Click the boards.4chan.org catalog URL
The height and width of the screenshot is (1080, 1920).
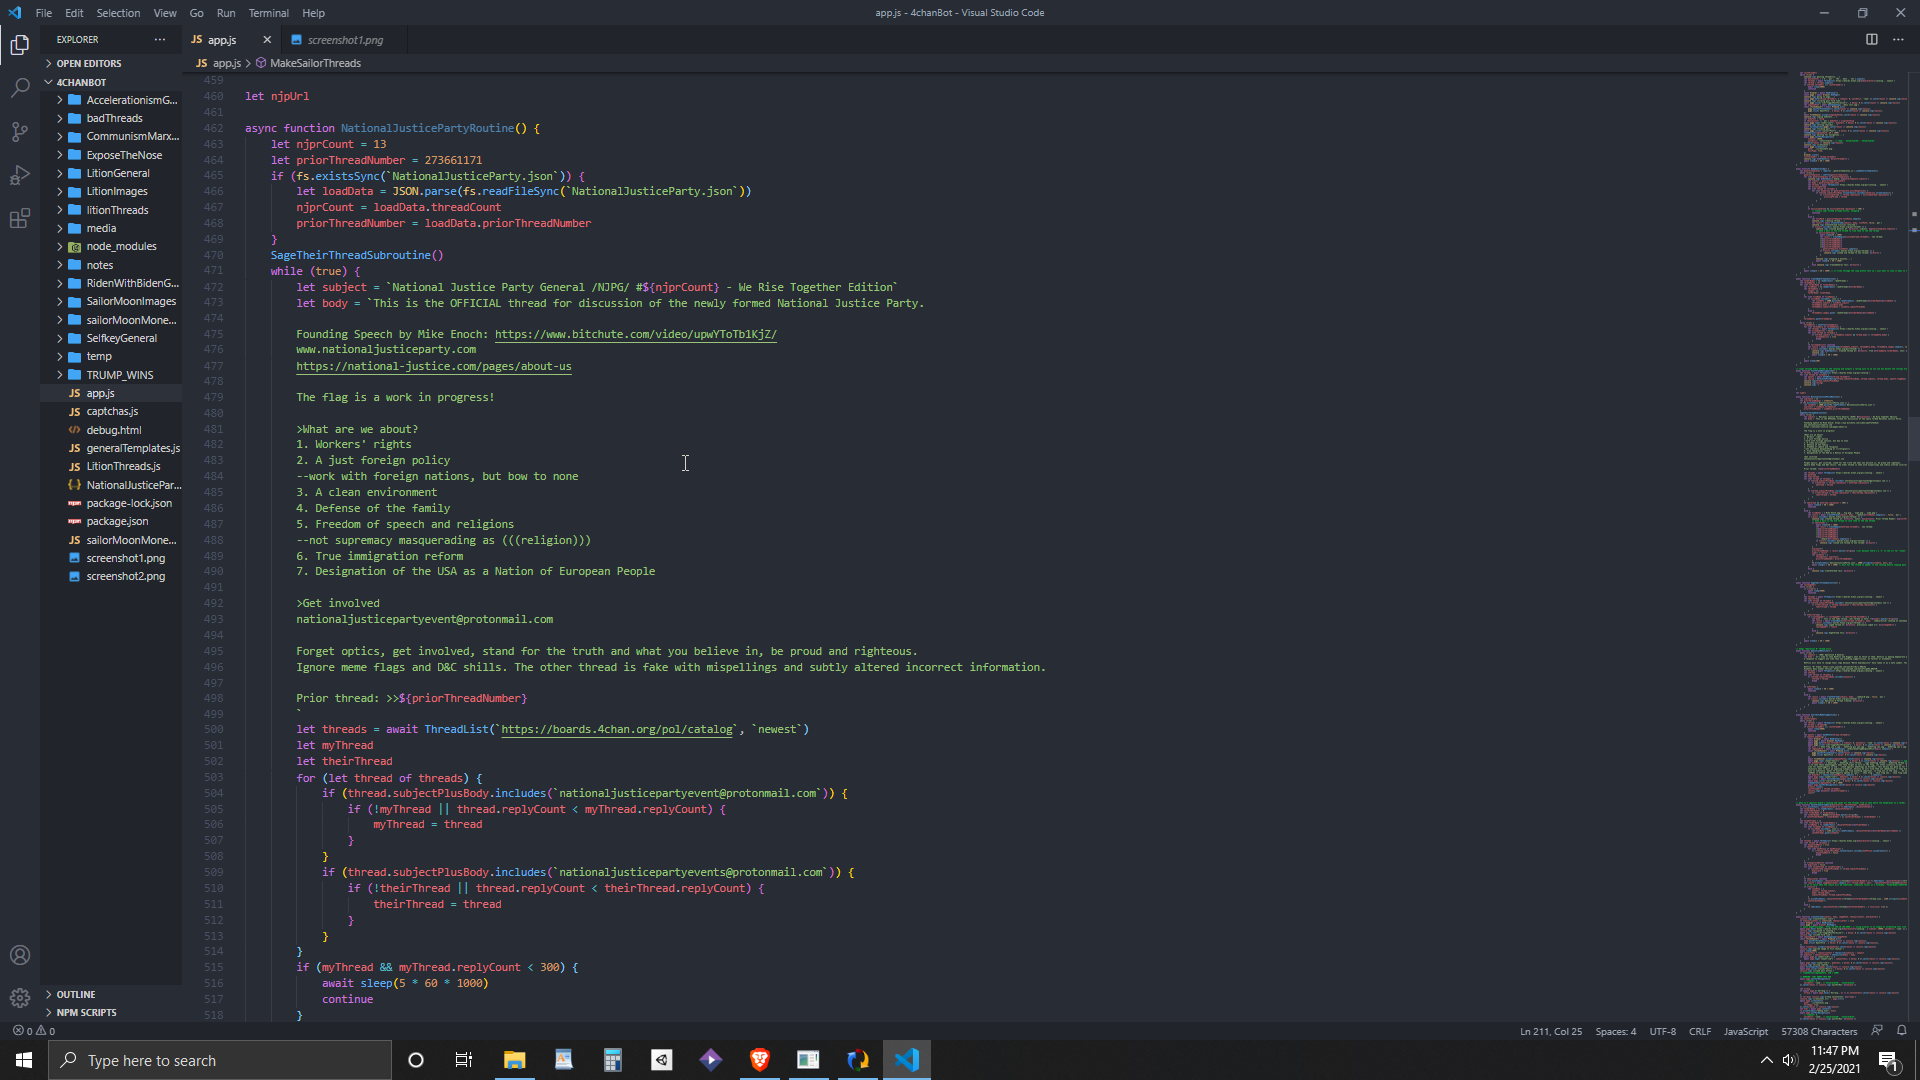point(616,729)
